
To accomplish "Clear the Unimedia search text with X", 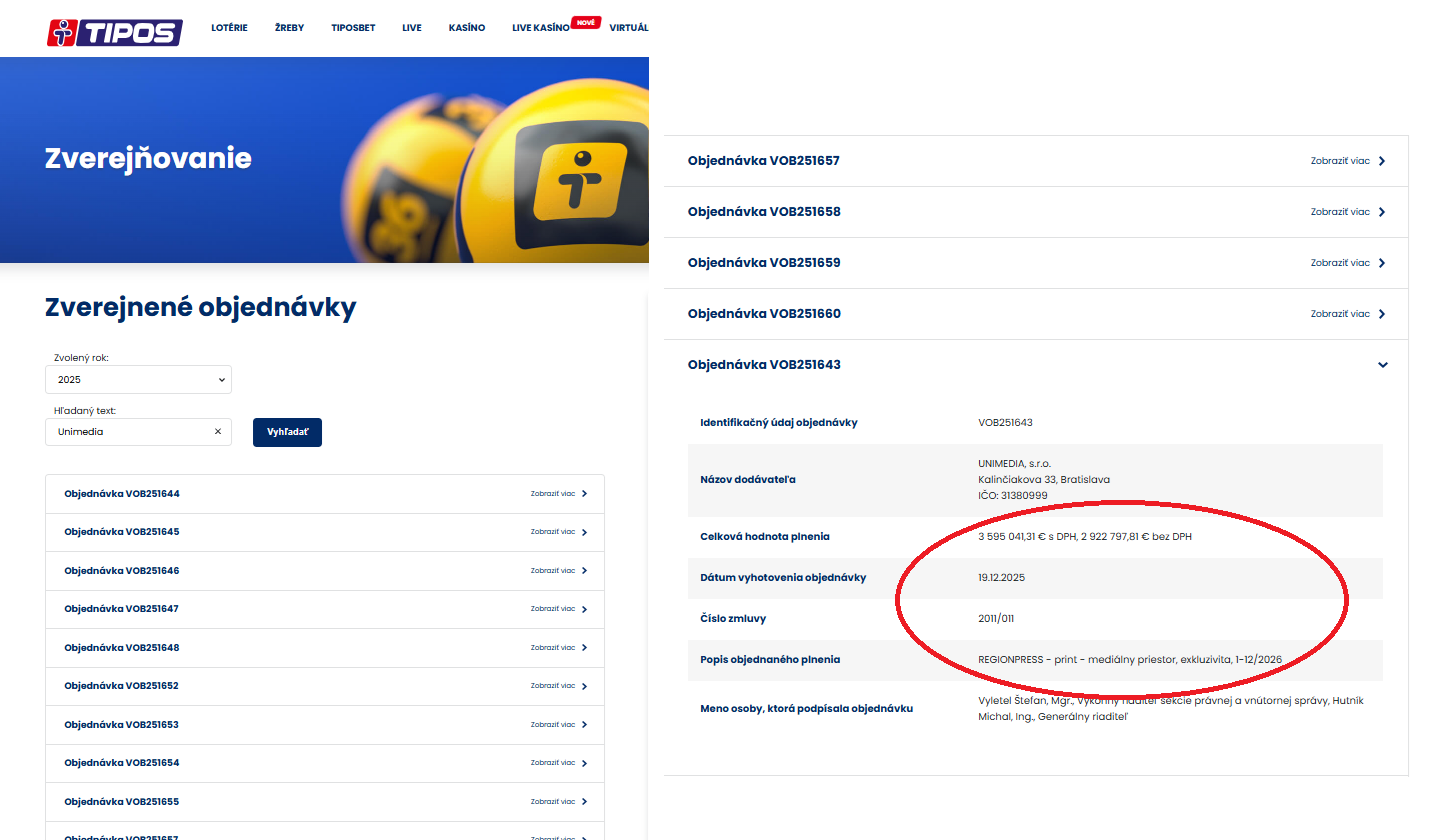I will tap(217, 432).
